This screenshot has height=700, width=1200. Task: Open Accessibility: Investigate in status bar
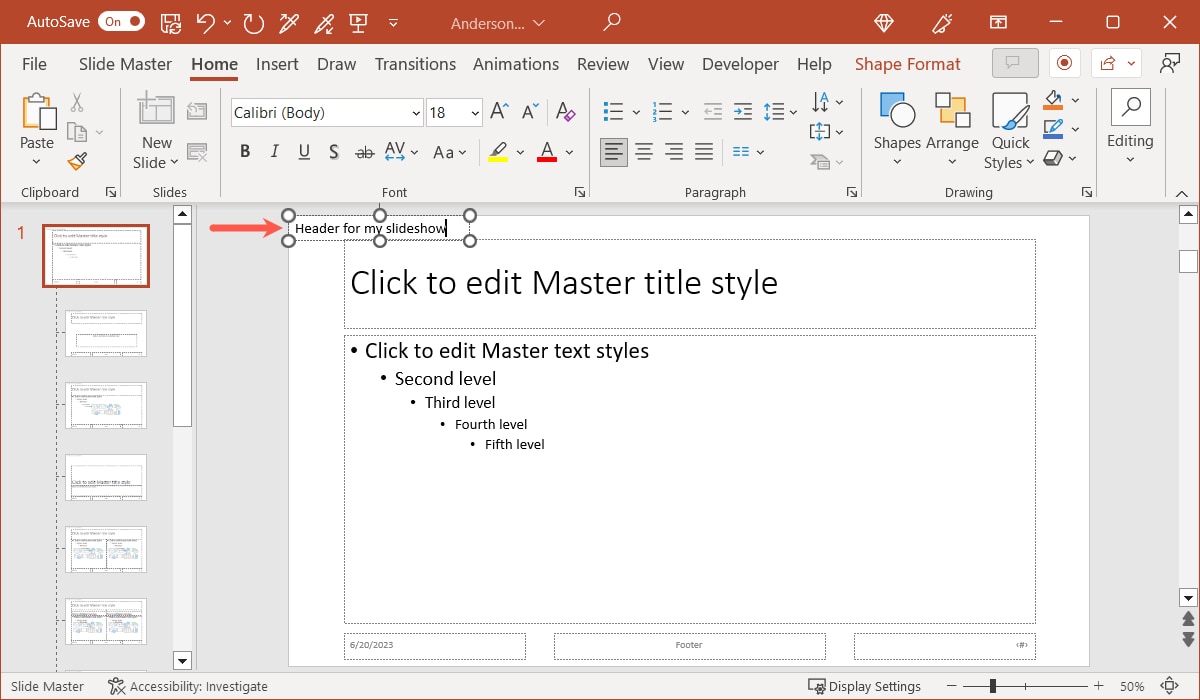tap(188, 686)
